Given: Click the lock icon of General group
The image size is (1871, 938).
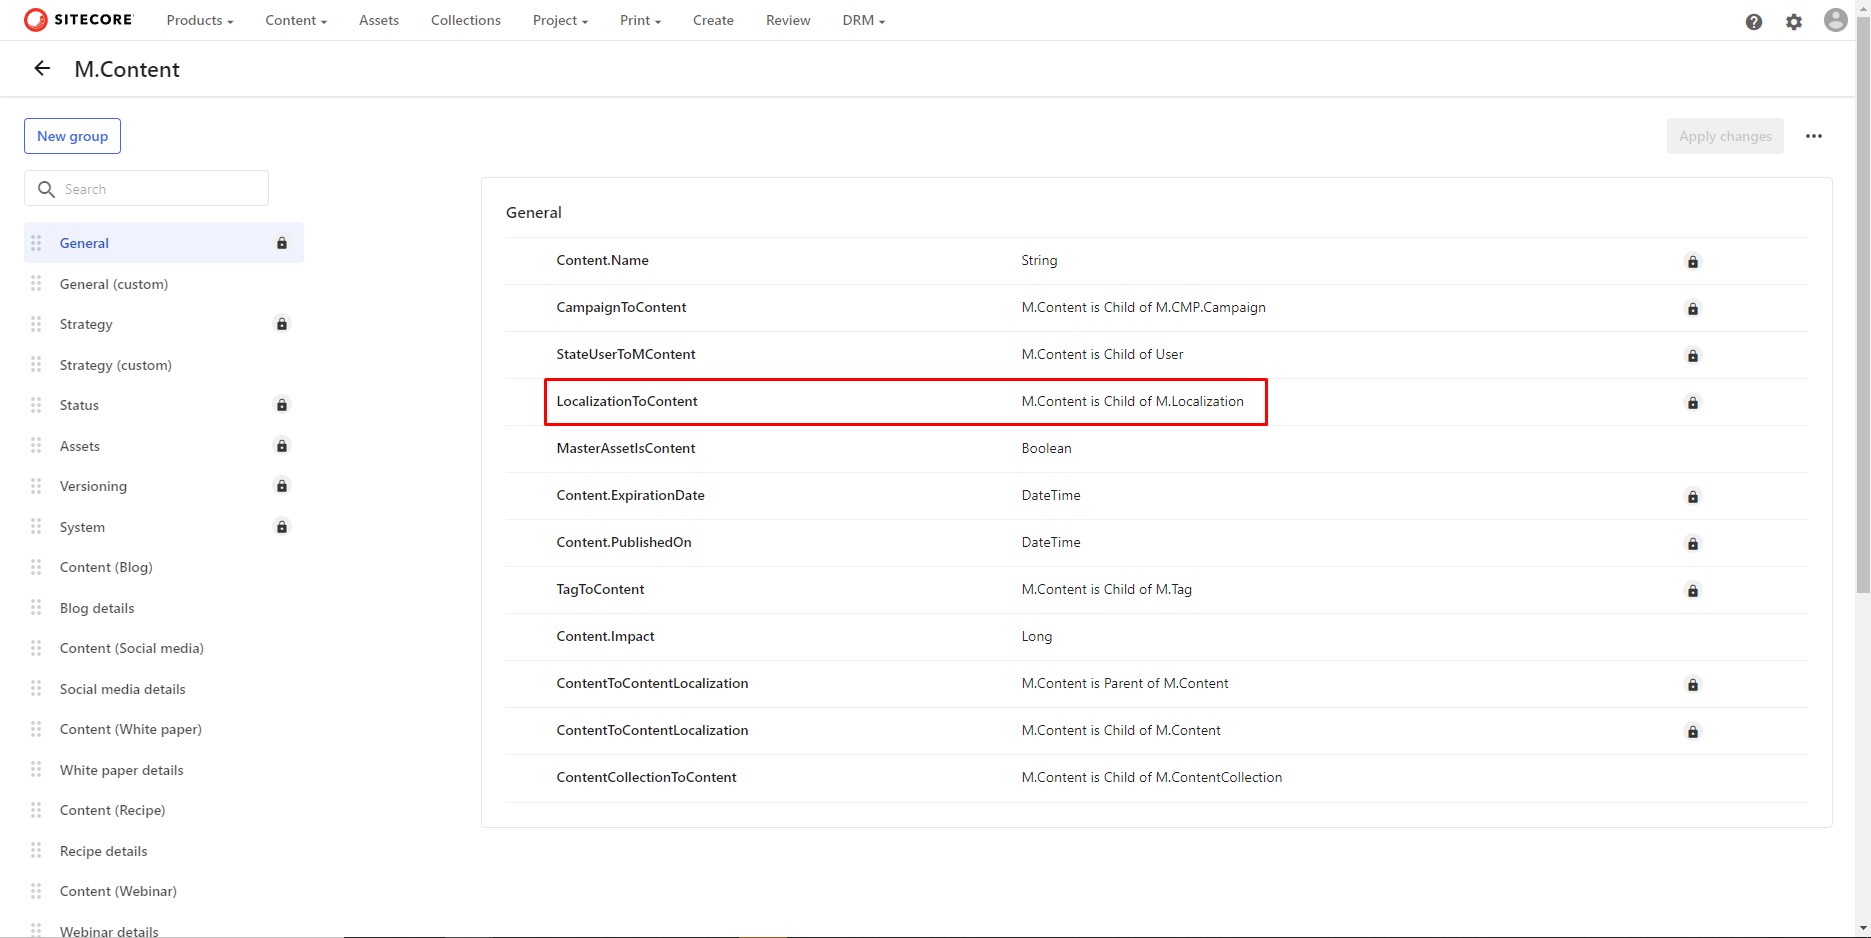Looking at the screenshot, I should [x=282, y=243].
